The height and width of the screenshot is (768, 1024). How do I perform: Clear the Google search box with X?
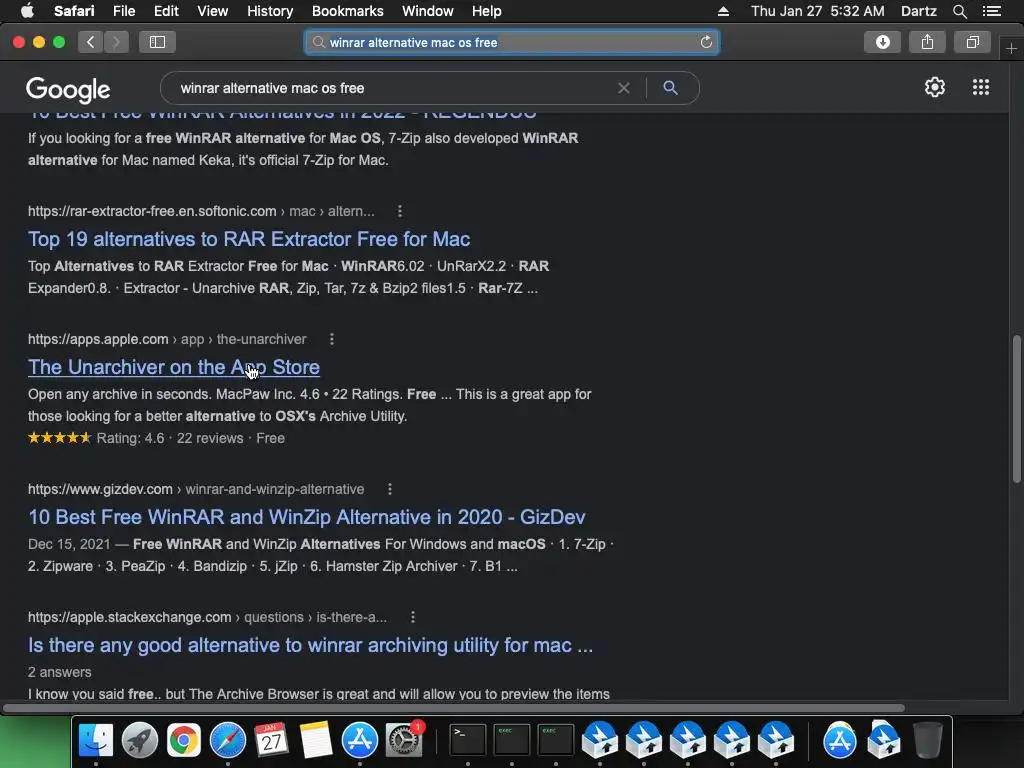(624, 88)
